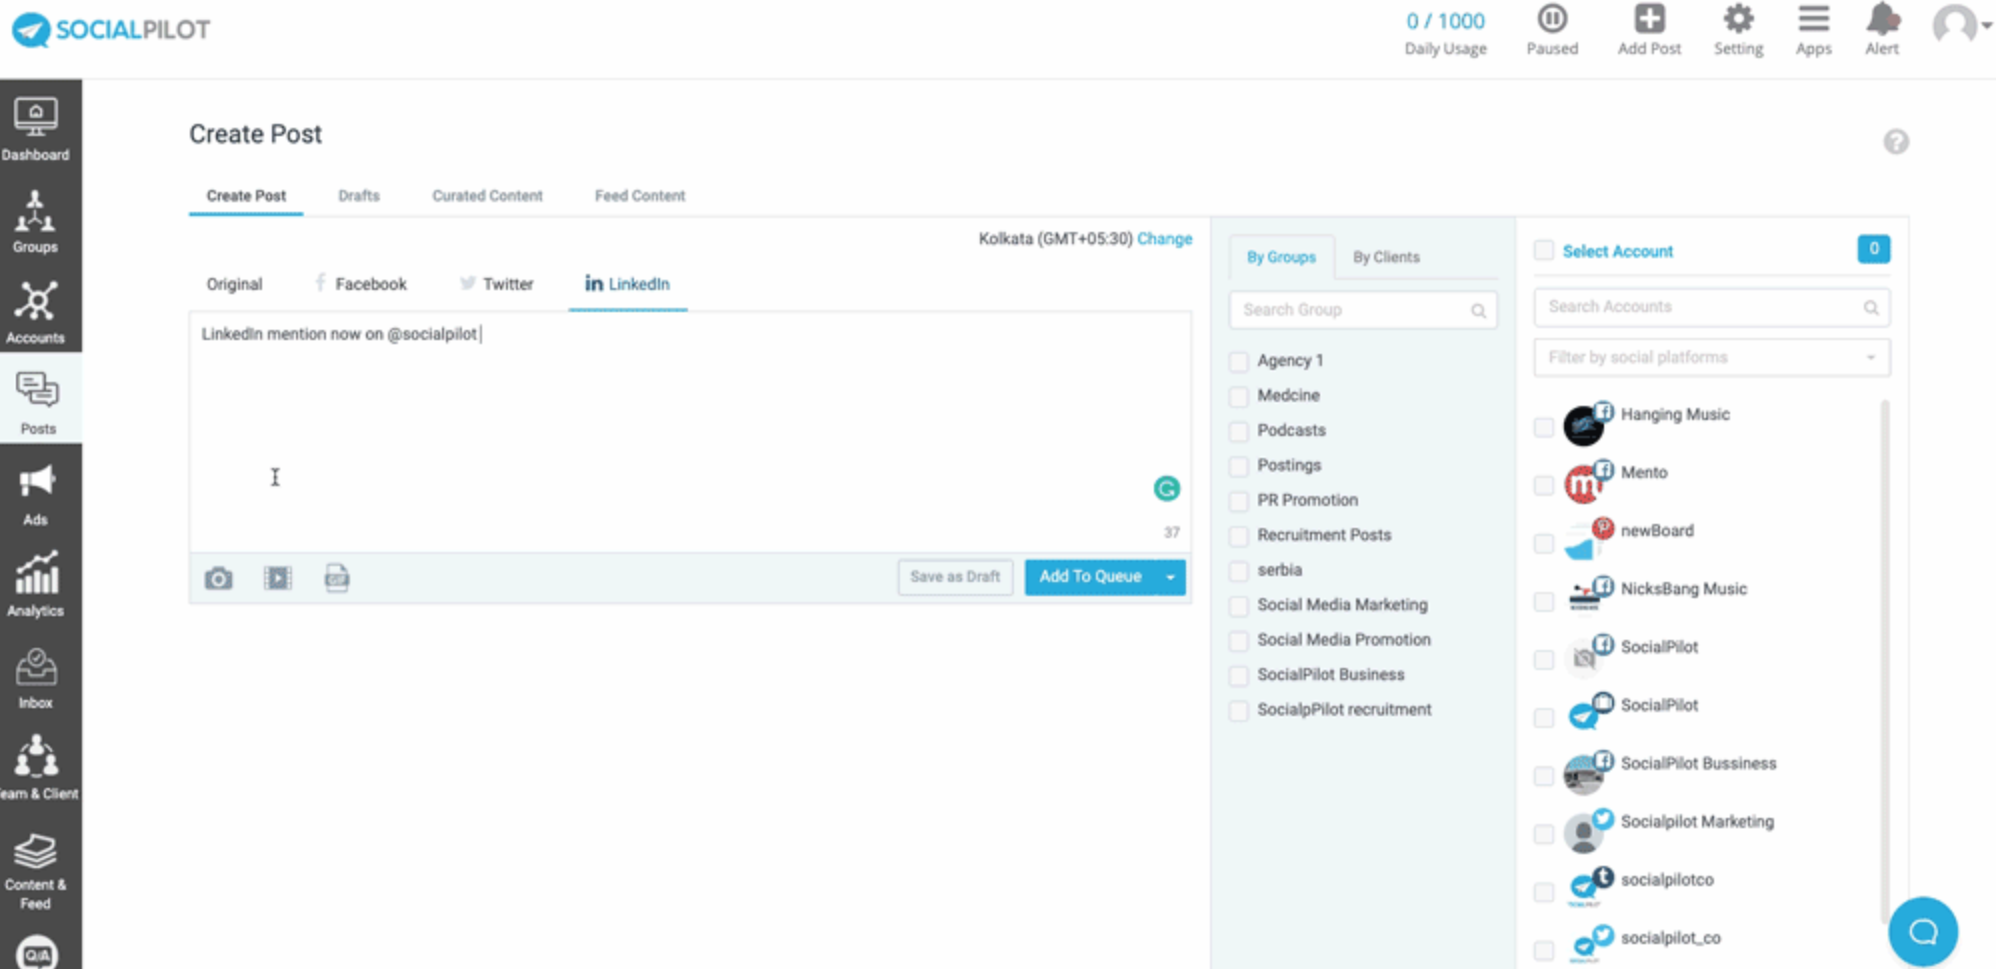Click the search icon in Search Group
The width and height of the screenshot is (1996, 969).
point(1478,311)
